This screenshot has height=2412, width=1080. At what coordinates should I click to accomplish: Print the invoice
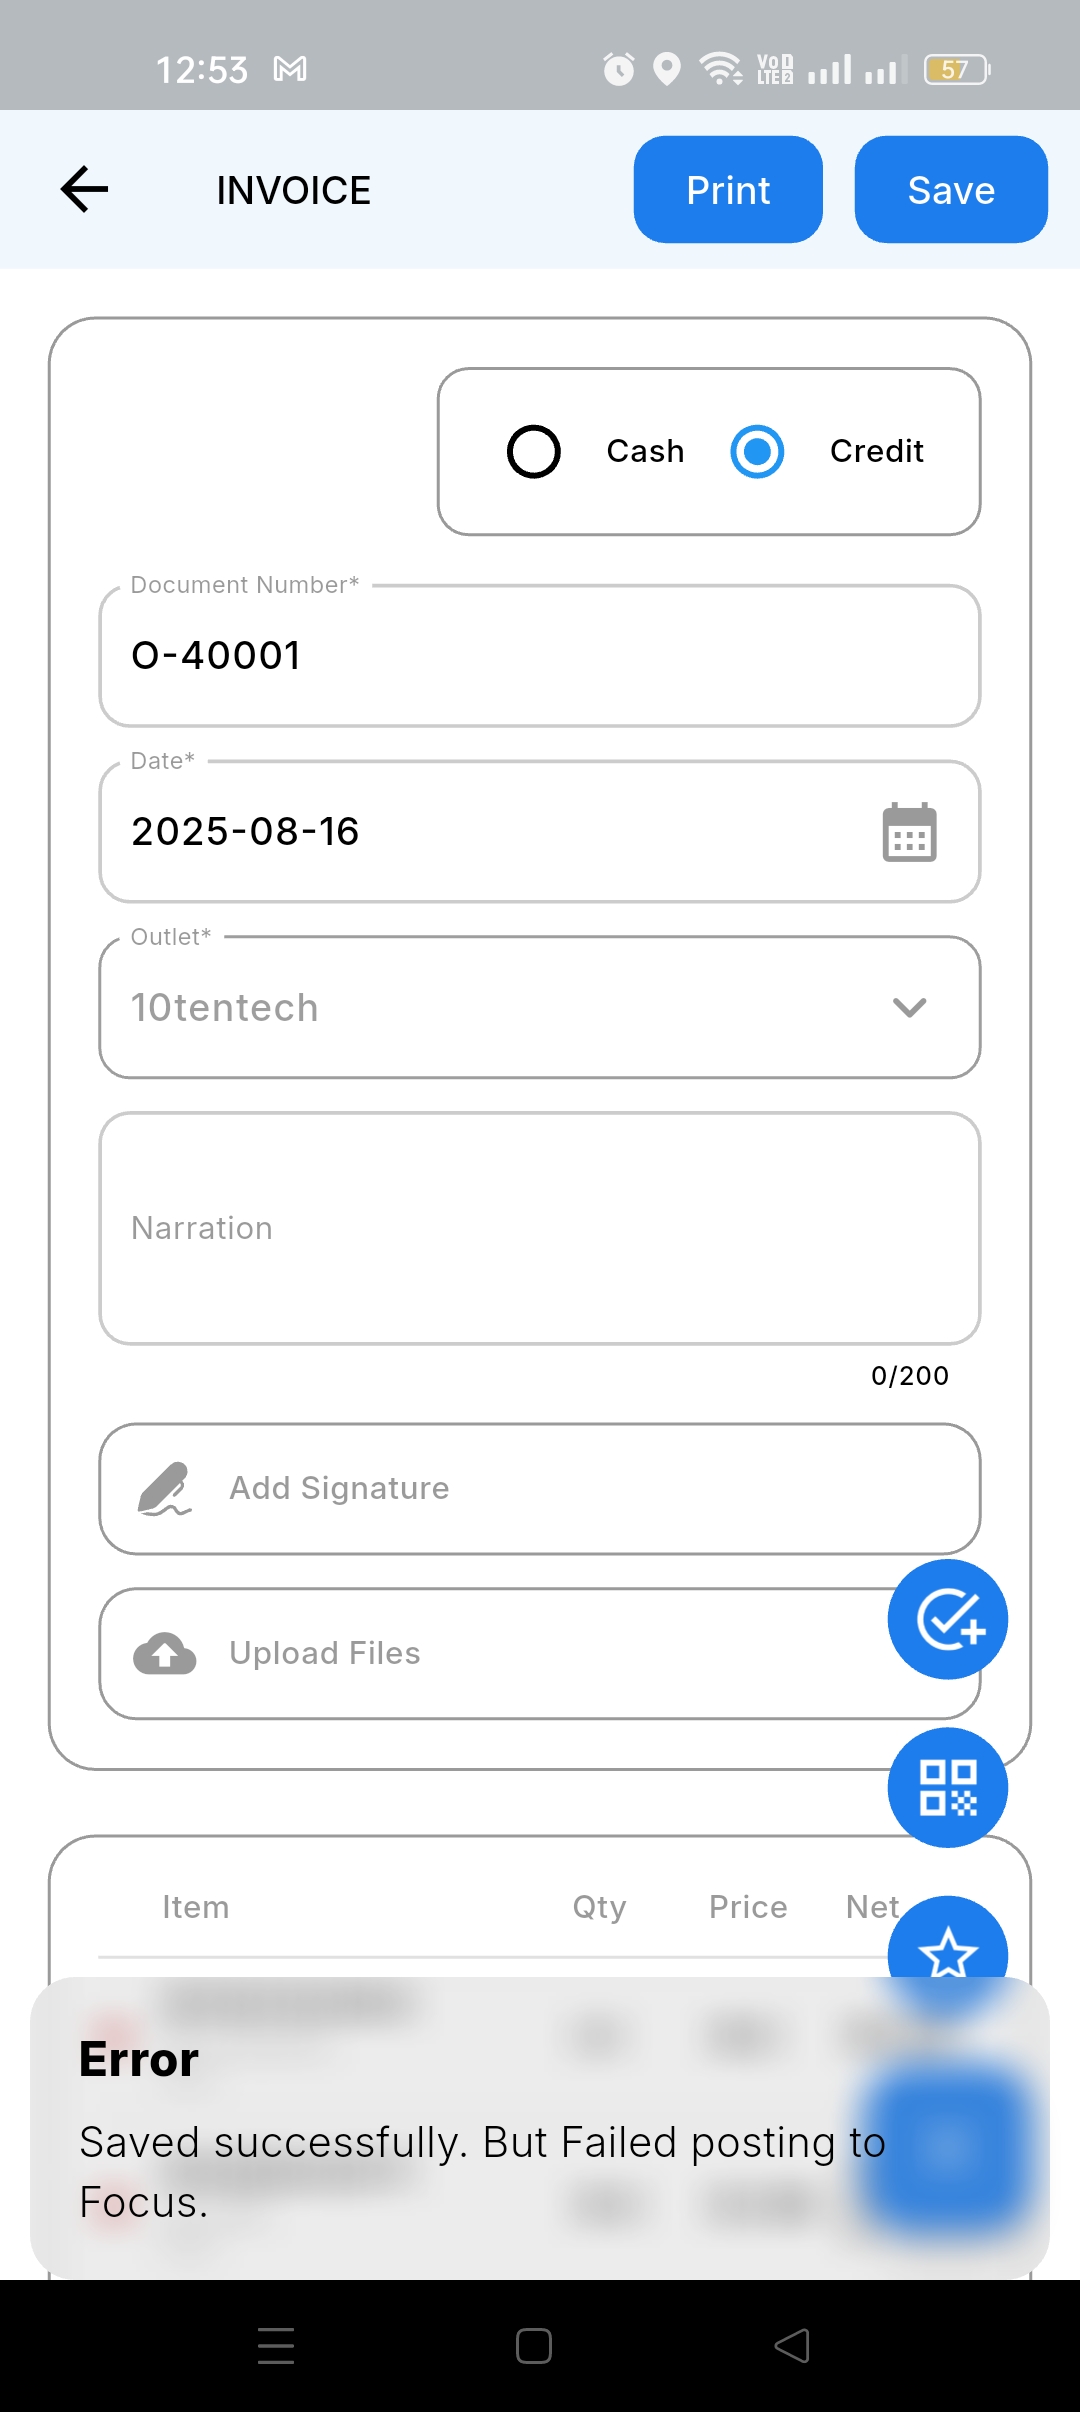point(728,190)
